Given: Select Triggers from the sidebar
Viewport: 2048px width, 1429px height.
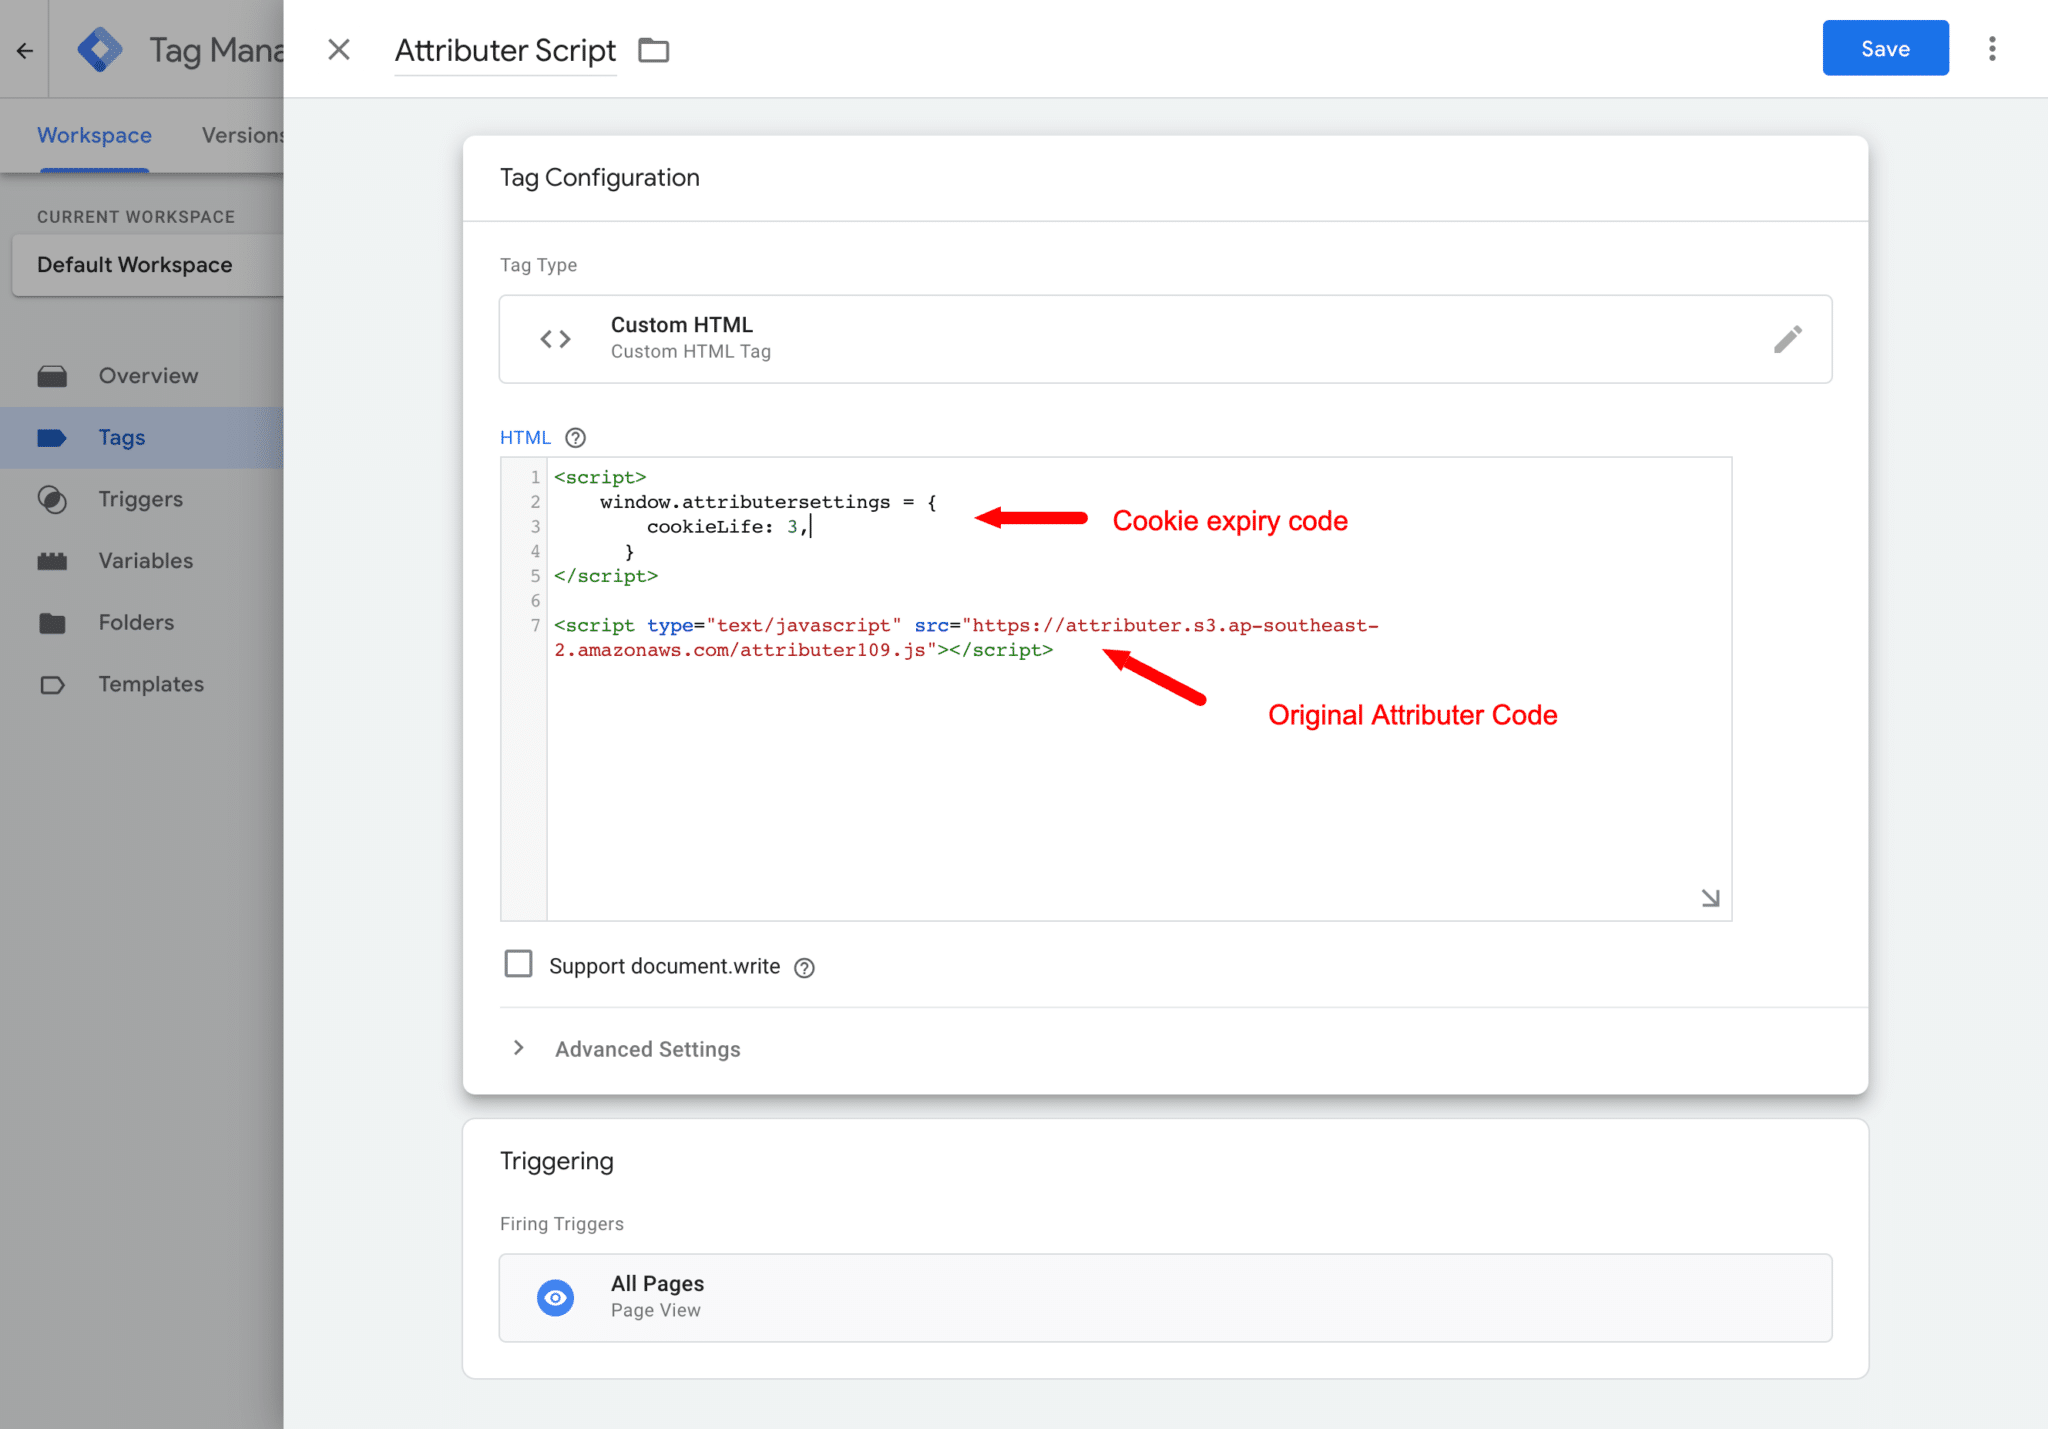Looking at the screenshot, I should 140,499.
